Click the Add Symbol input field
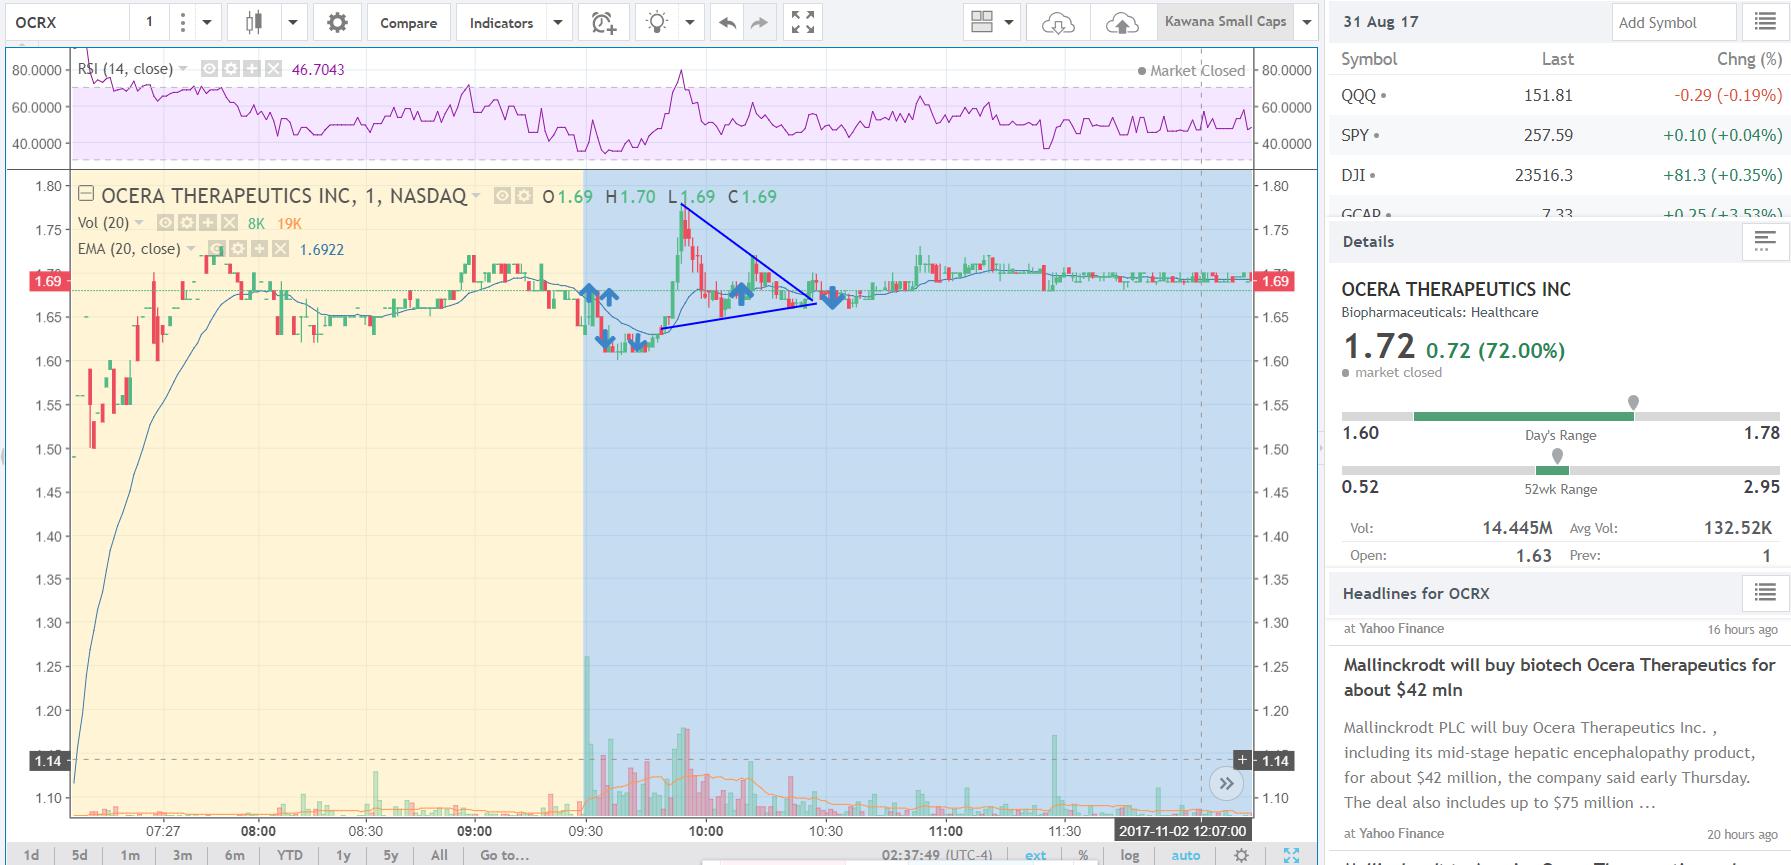 1675,22
